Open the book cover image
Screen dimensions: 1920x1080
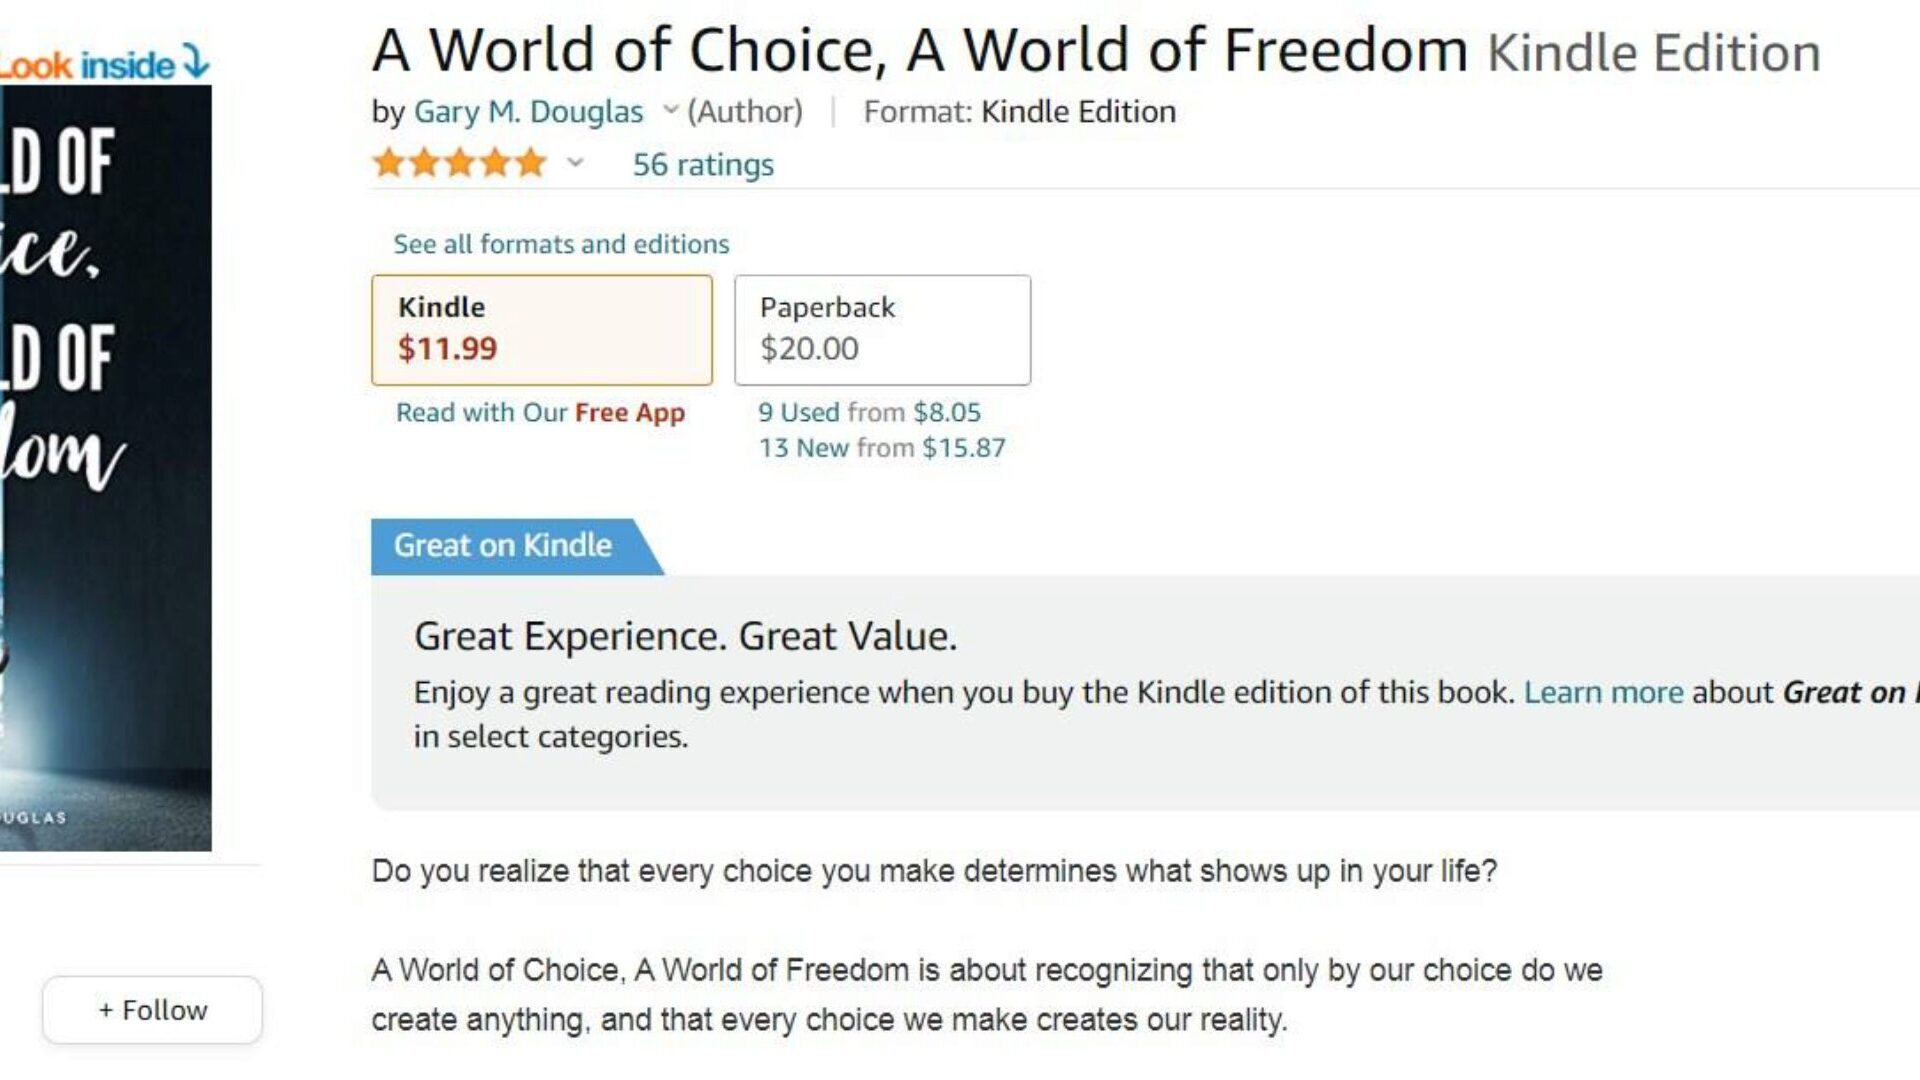[x=105, y=467]
